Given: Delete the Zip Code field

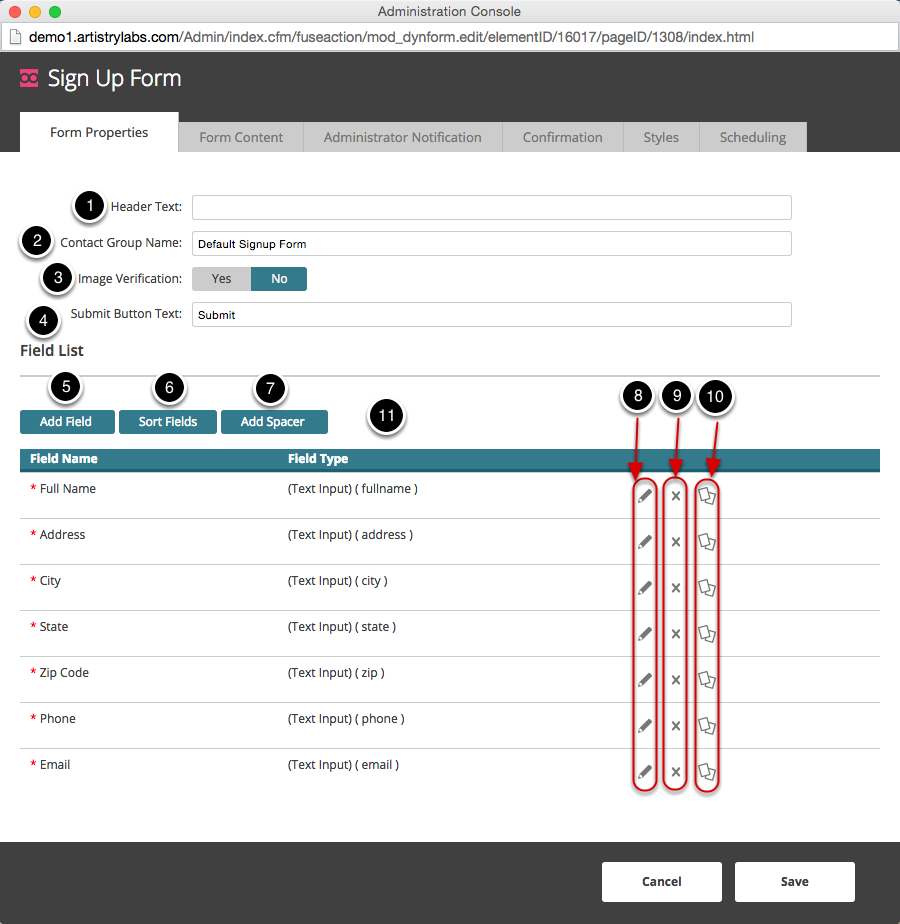Looking at the screenshot, I should tap(676, 679).
